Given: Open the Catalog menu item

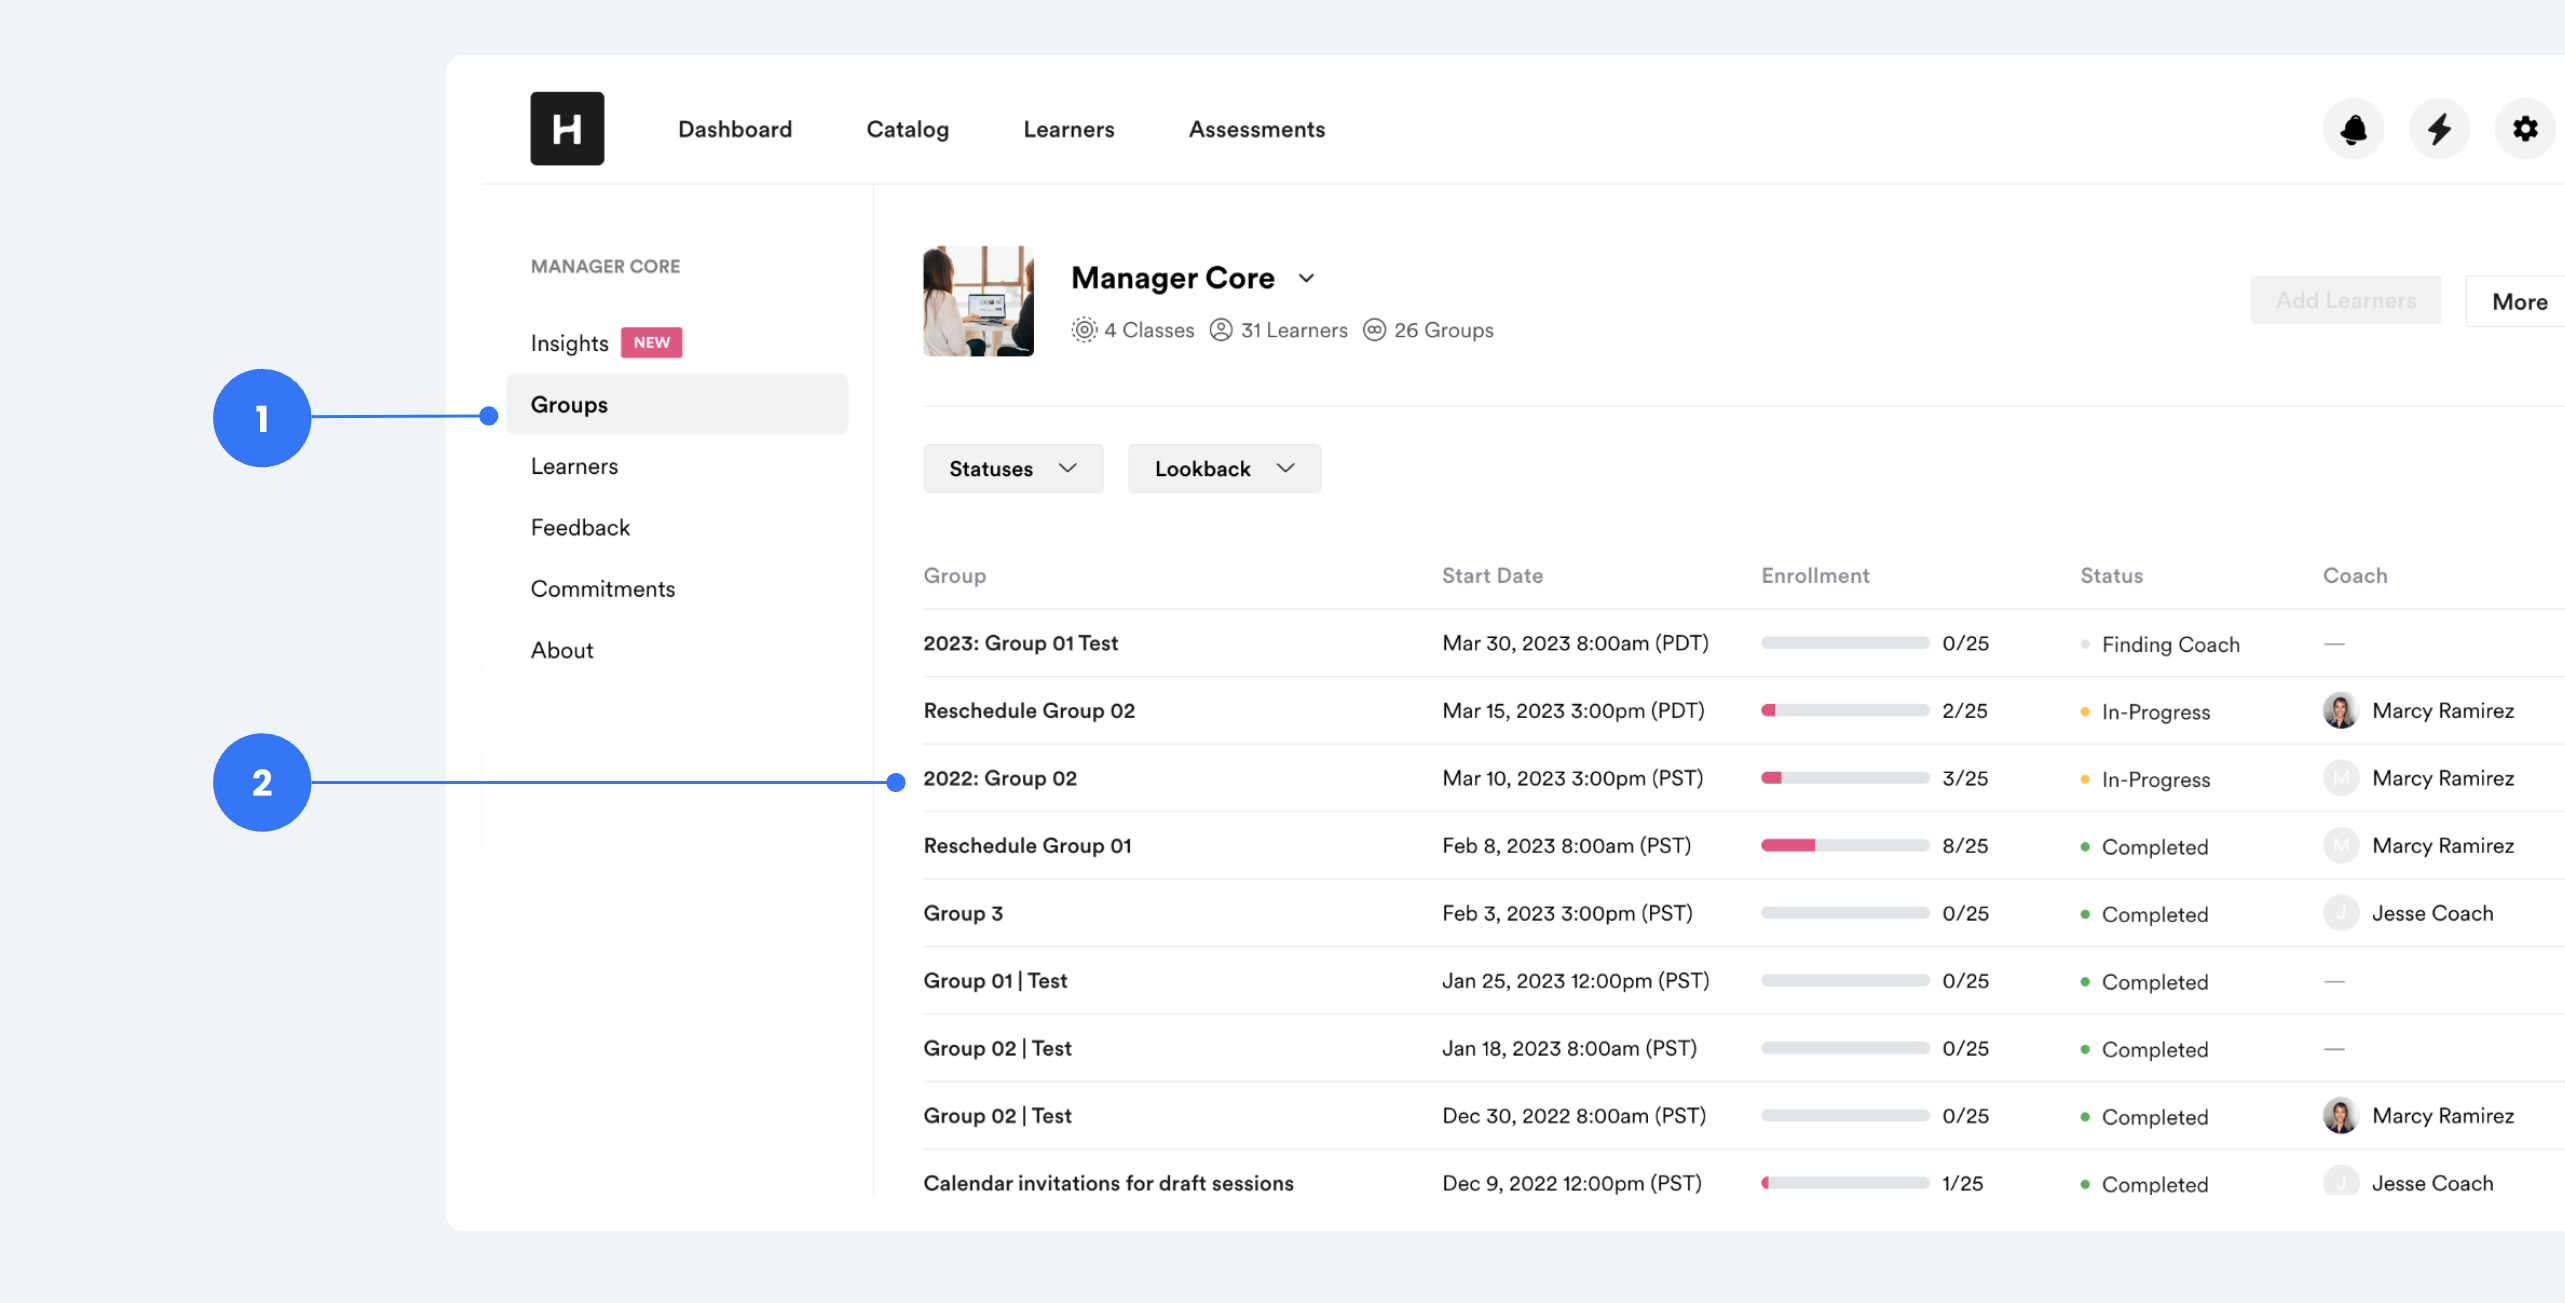Looking at the screenshot, I should point(907,129).
